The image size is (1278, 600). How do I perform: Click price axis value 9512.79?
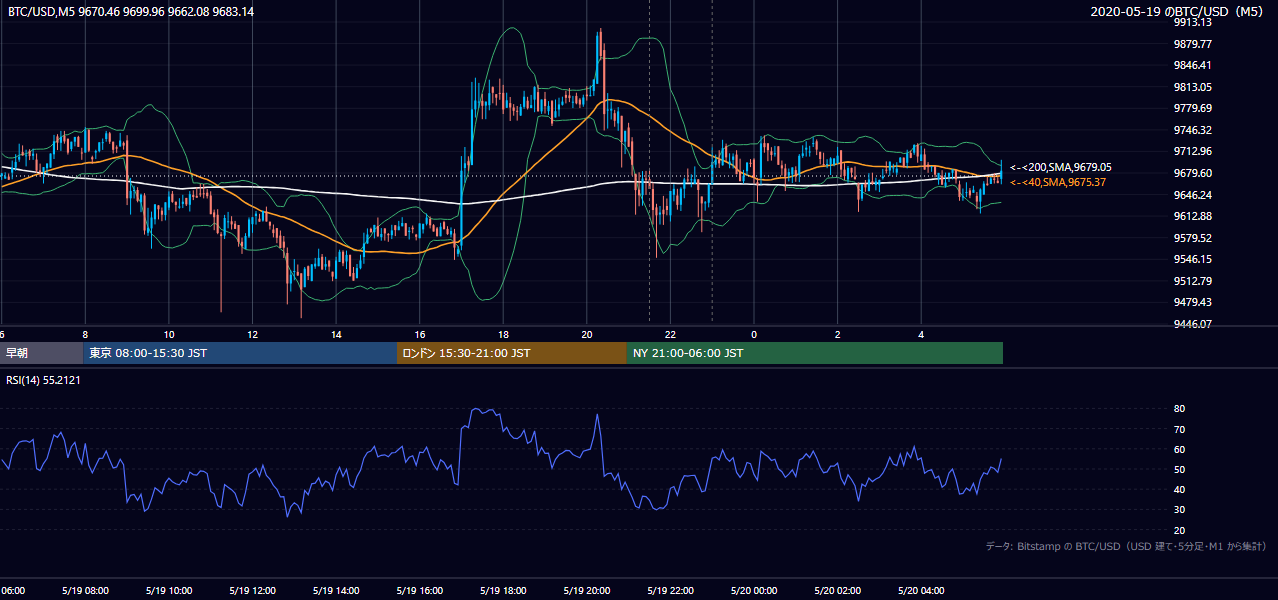[x=1193, y=281]
